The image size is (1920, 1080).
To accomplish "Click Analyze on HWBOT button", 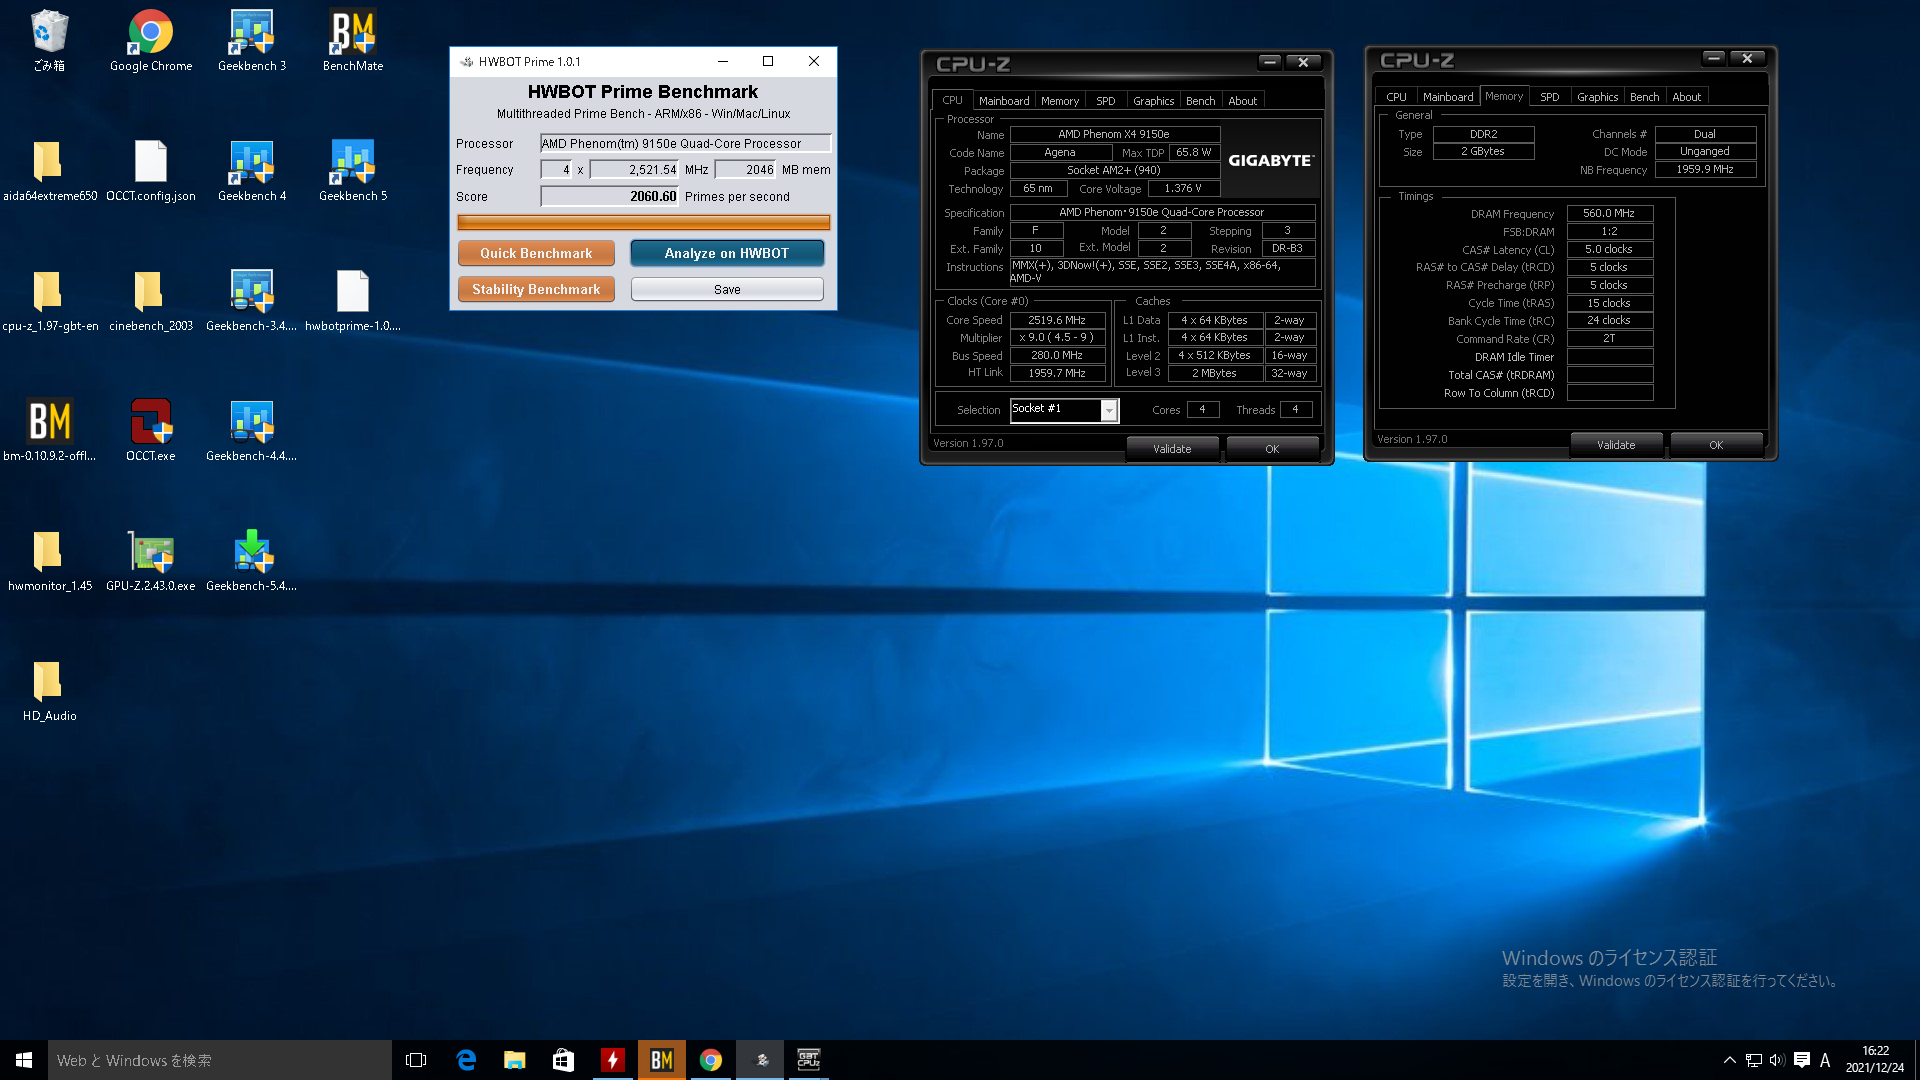I will [727, 253].
